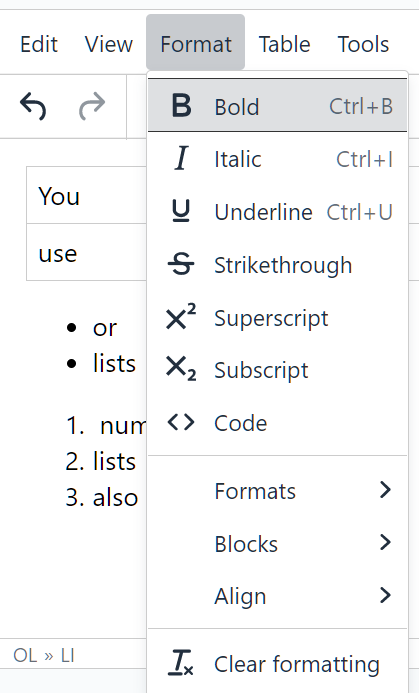Expand the Formats submenu chevron
Screen dimensions: 419x693
(x=385, y=490)
